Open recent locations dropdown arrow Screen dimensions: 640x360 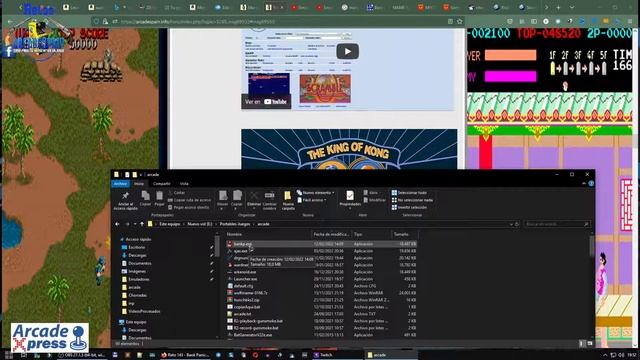(x=135, y=224)
